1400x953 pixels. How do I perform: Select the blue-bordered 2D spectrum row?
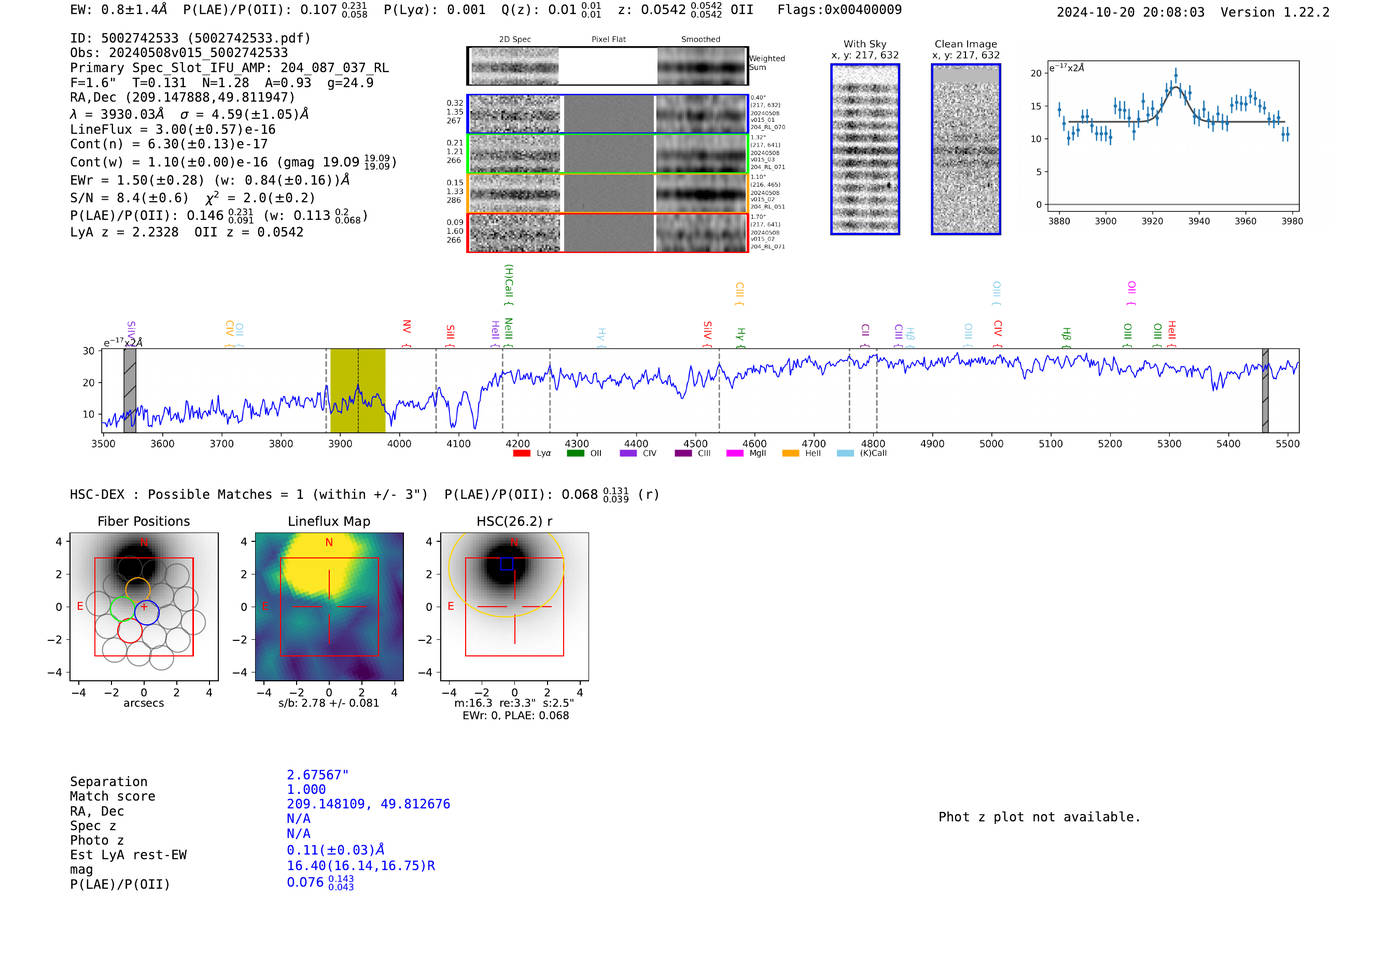pyautogui.click(x=607, y=114)
